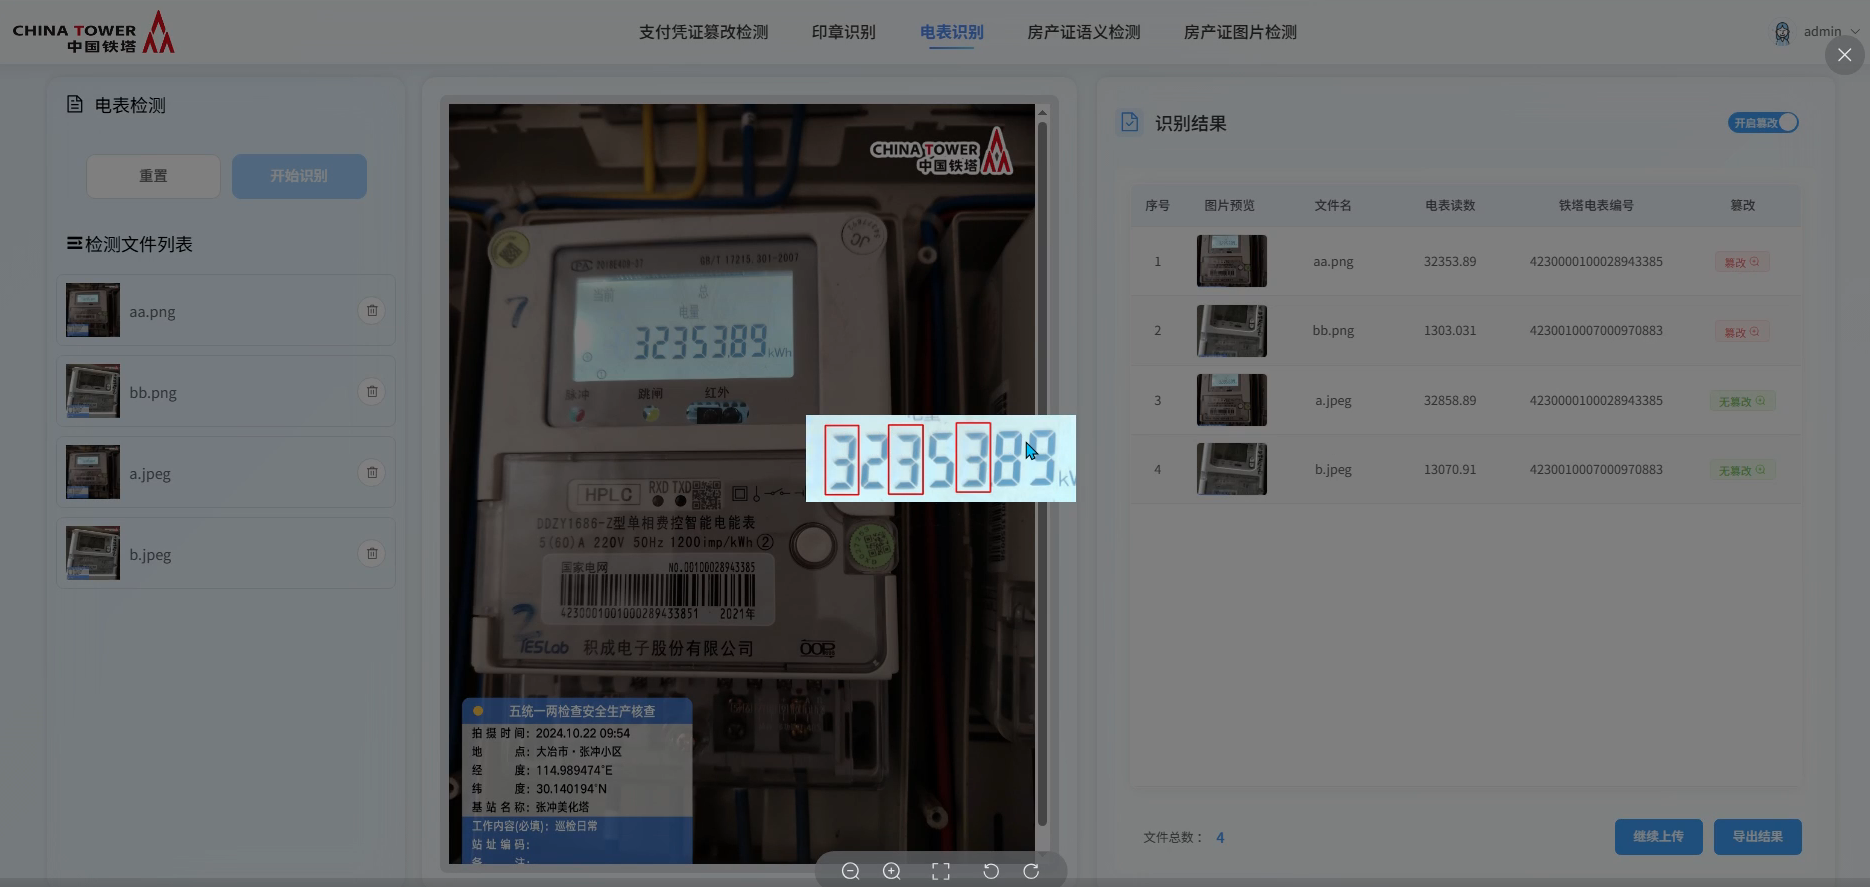Open 房产证图片检测 tab
Screen dimensions: 1870x887
click(1240, 32)
